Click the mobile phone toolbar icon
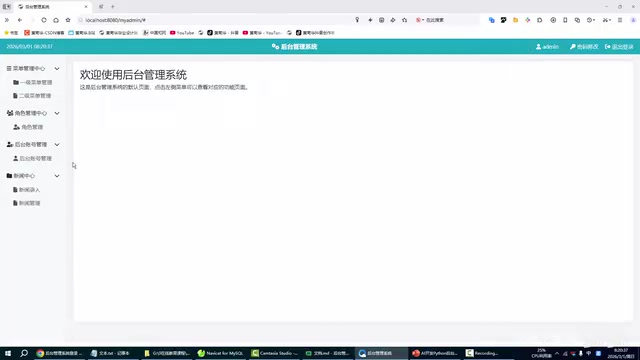Image resolution: width=640 pixels, height=360 pixels. pyautogui.click(x=565, y=20)
